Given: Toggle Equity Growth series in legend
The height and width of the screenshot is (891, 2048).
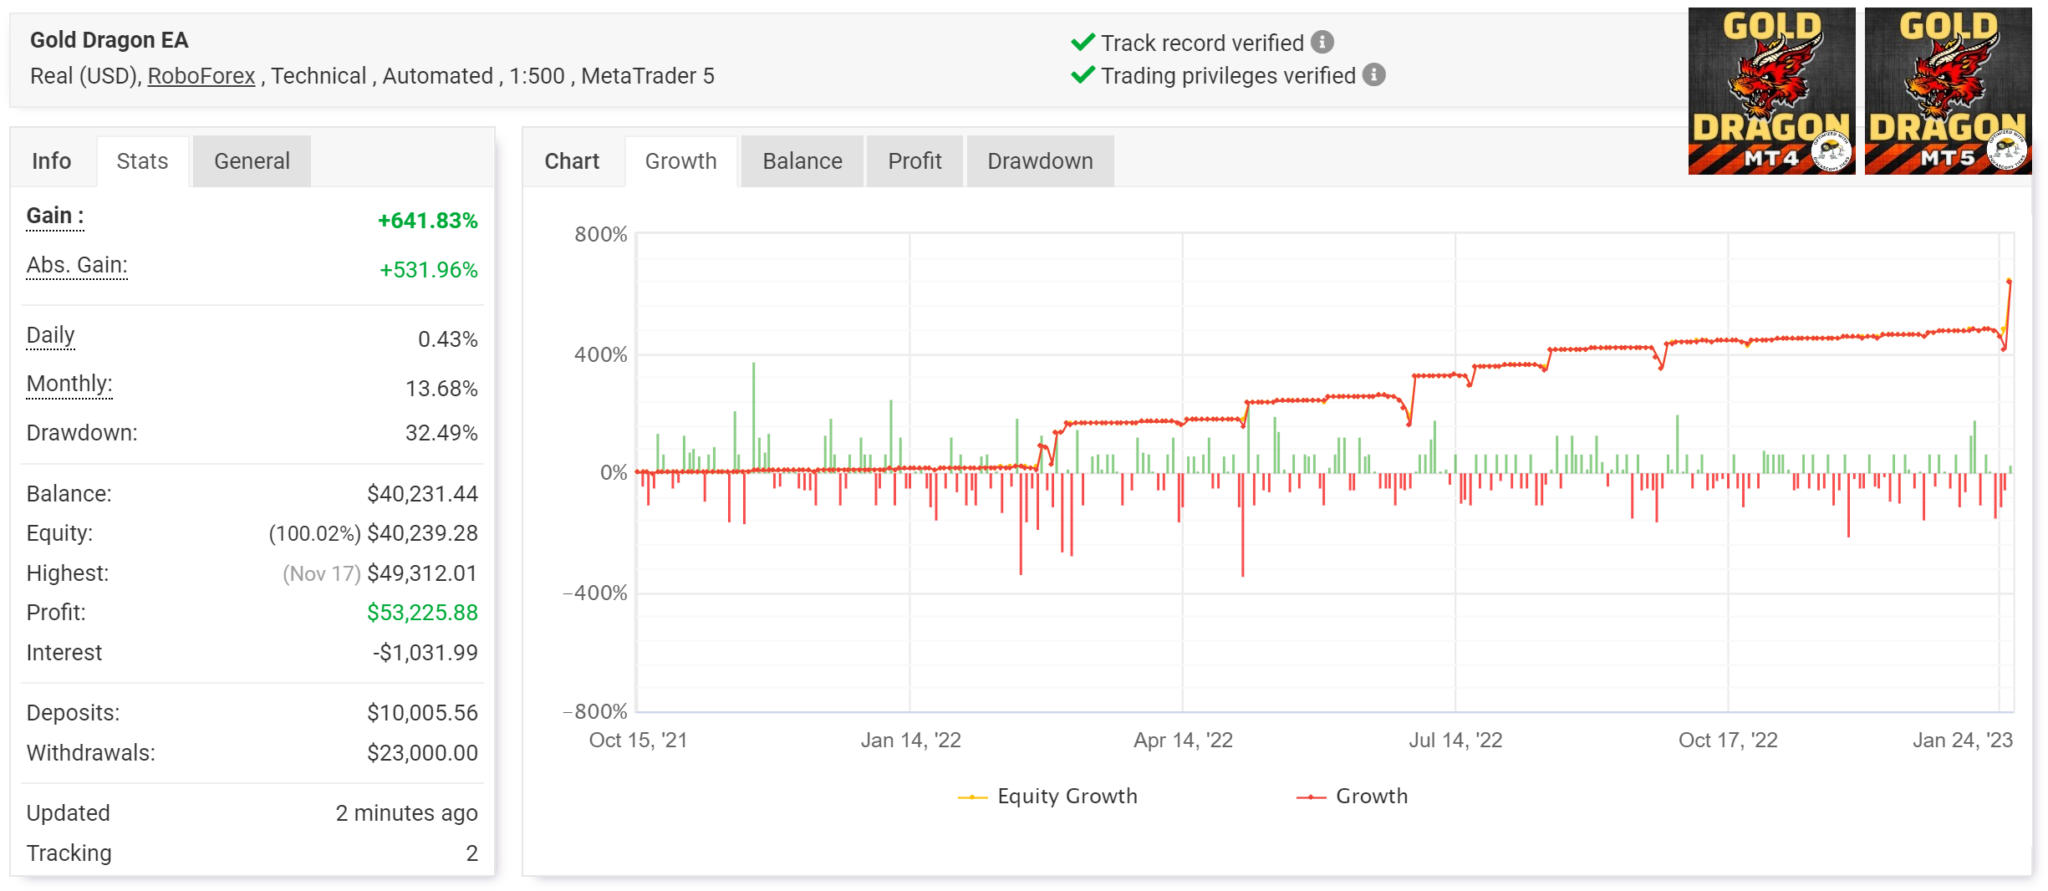Looking at the screenshot, I should pyautogui.click(x=1048, y=796).
